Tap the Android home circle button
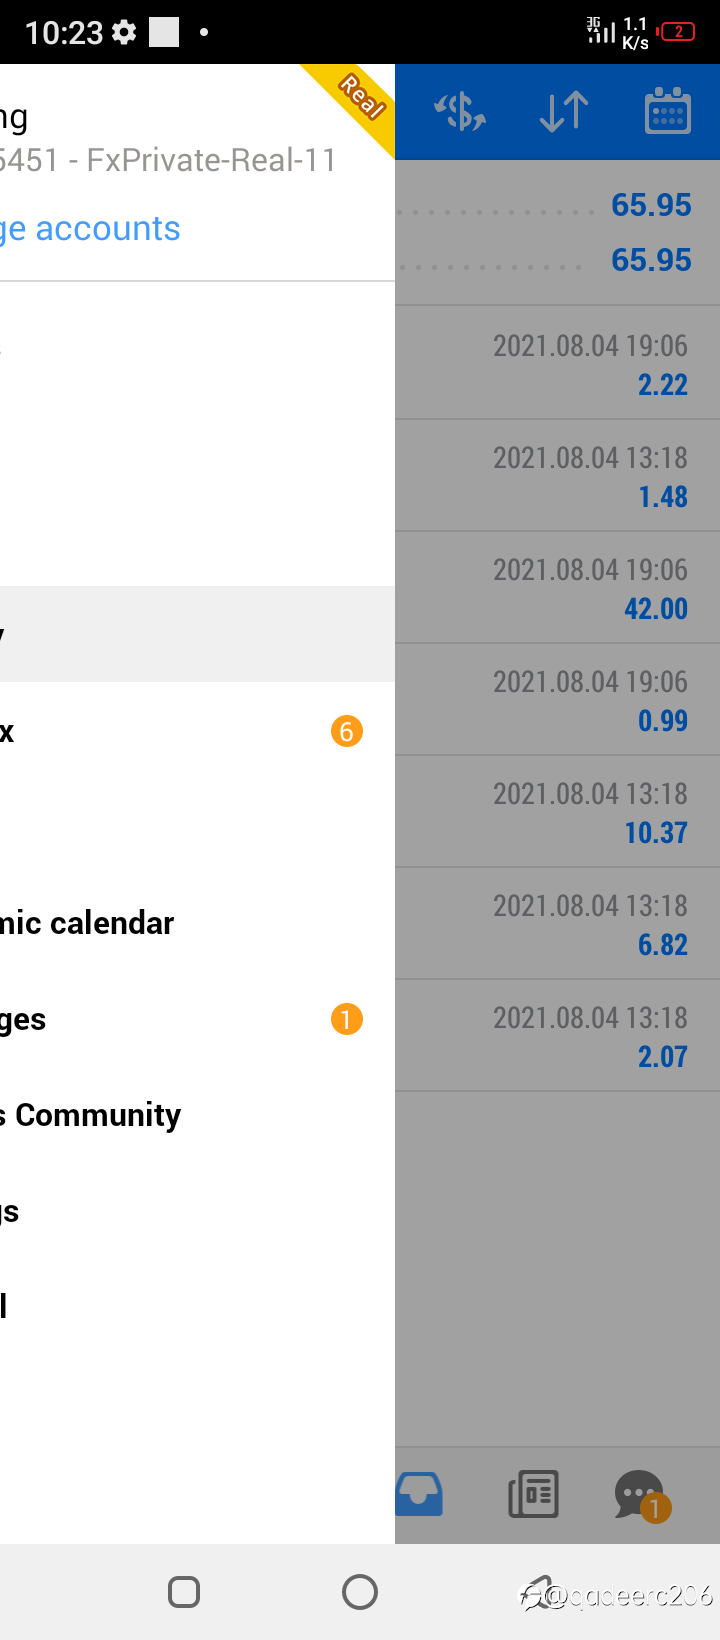This screenshot has height=1640, width=720. tap(360, 1591)
